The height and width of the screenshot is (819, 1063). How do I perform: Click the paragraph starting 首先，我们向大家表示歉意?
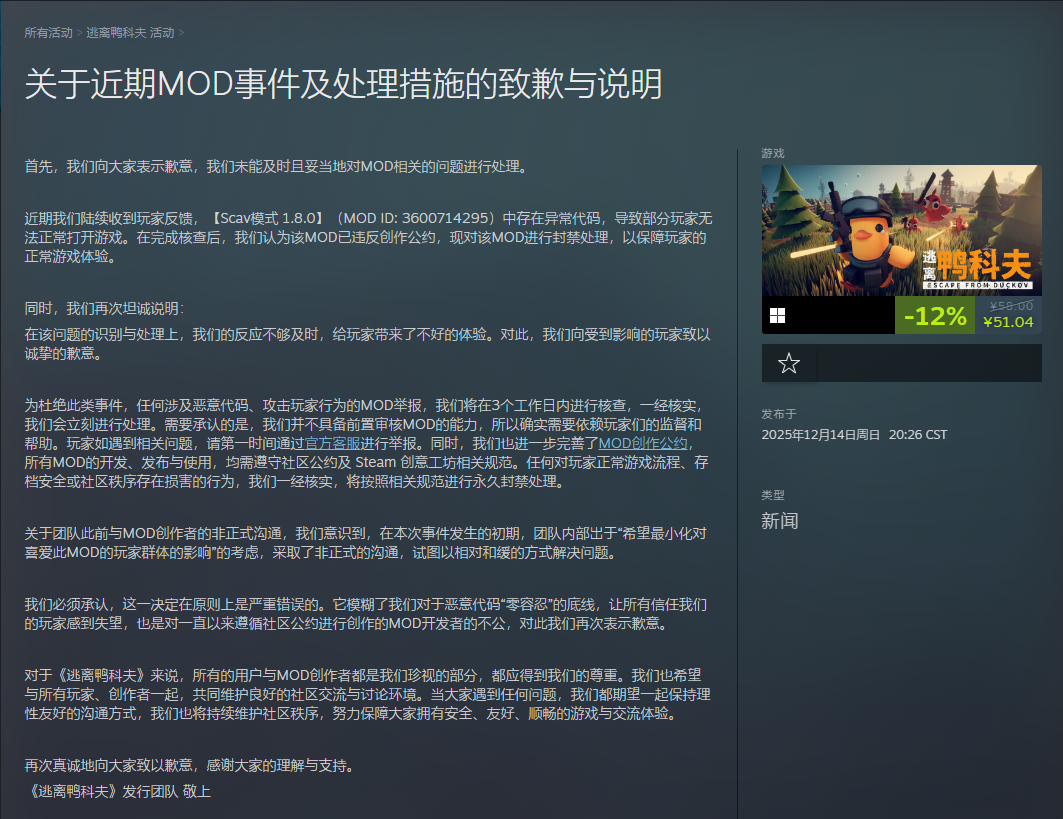click(279, 167)
